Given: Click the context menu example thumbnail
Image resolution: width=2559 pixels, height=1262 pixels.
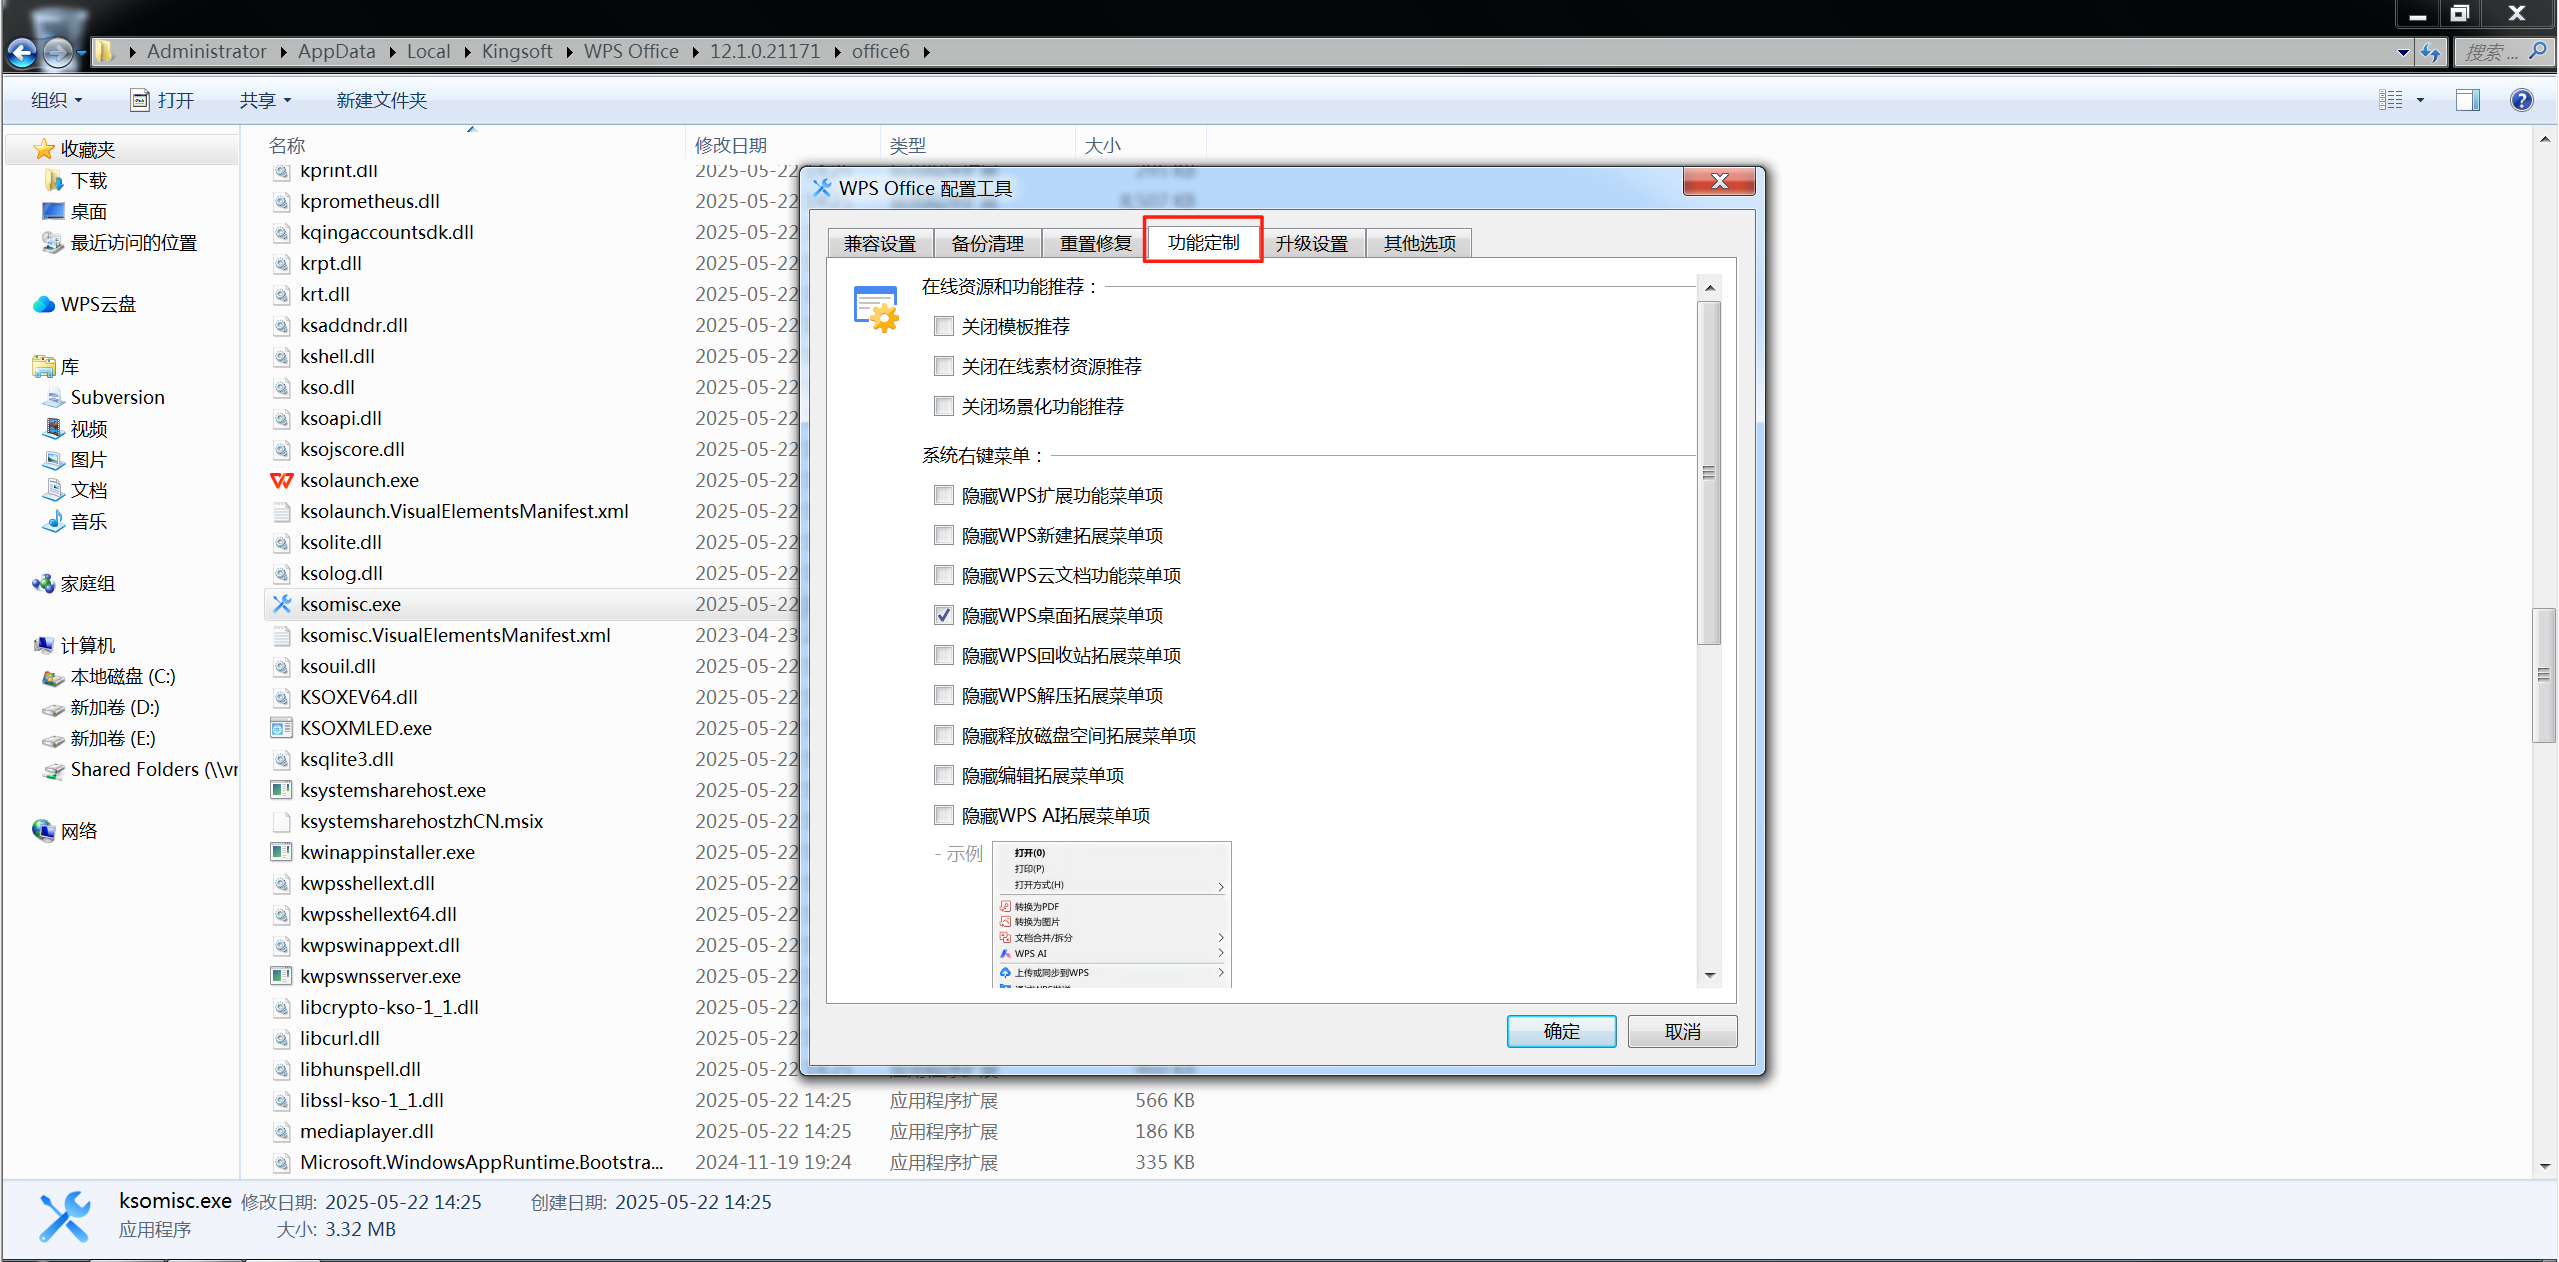Looking at the screenshot, I should [x=1111, y=914].
